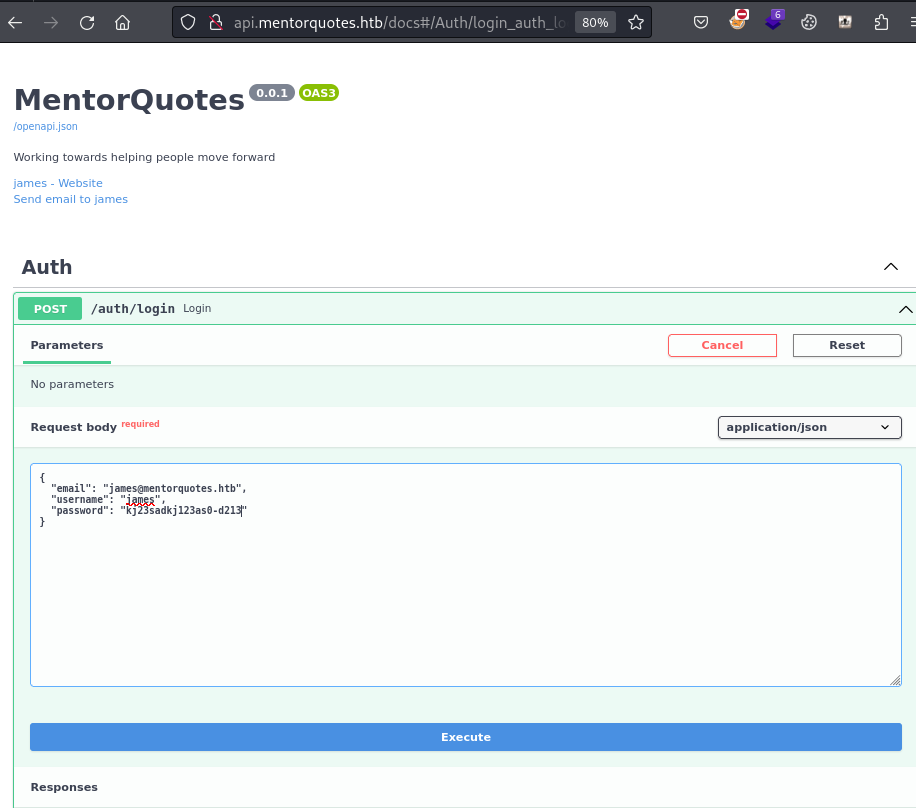Reset zoom via the 80% indicator

pyautogui.click(x=595, y=22)
